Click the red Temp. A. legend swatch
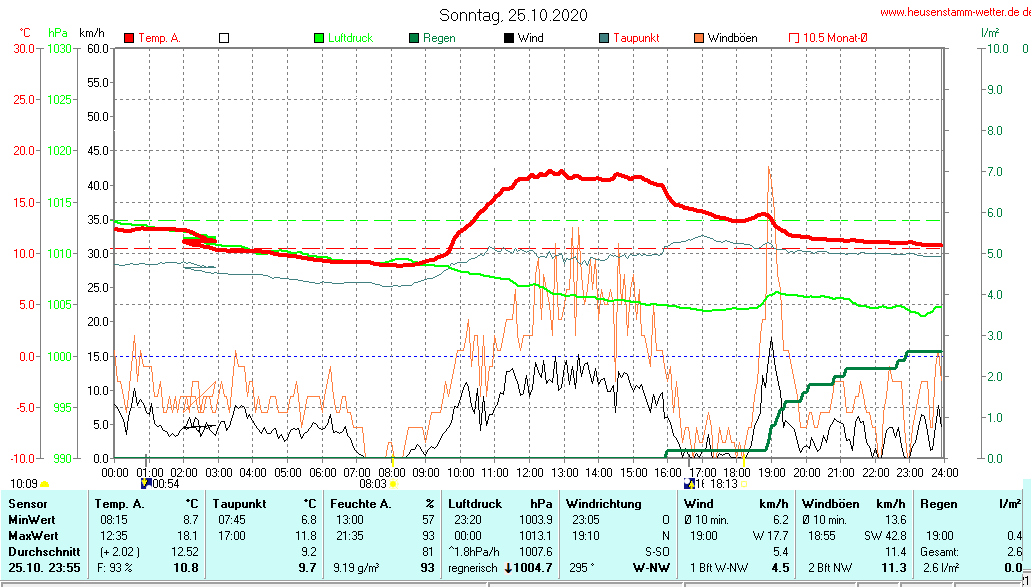Viewport: 1034px width, 587px height. pyautogui.click(x=129, y=38)
